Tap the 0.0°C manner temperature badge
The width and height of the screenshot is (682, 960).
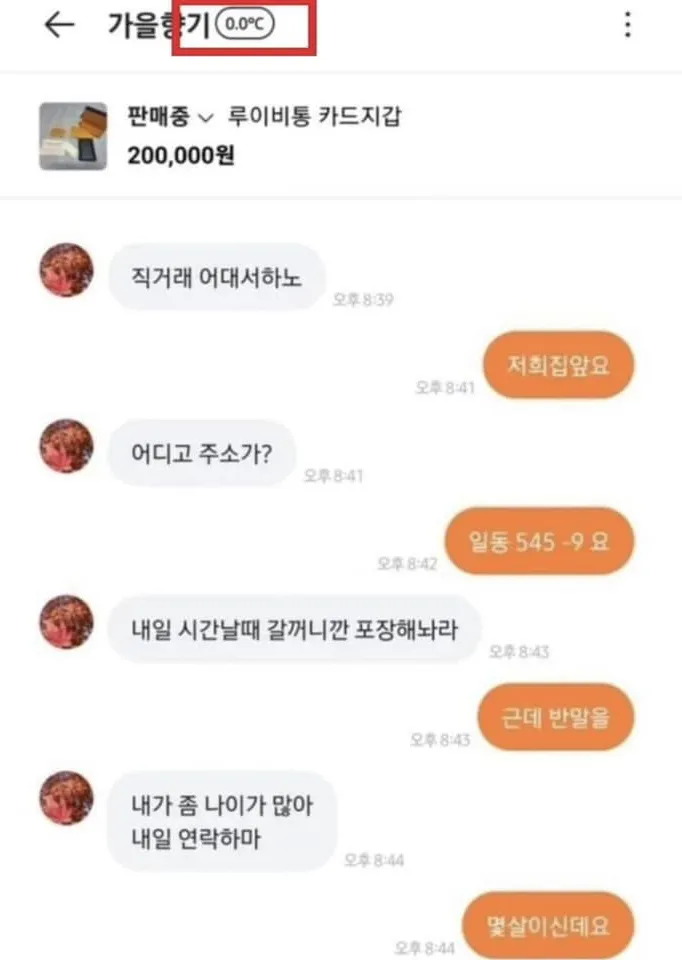(245, 24)
